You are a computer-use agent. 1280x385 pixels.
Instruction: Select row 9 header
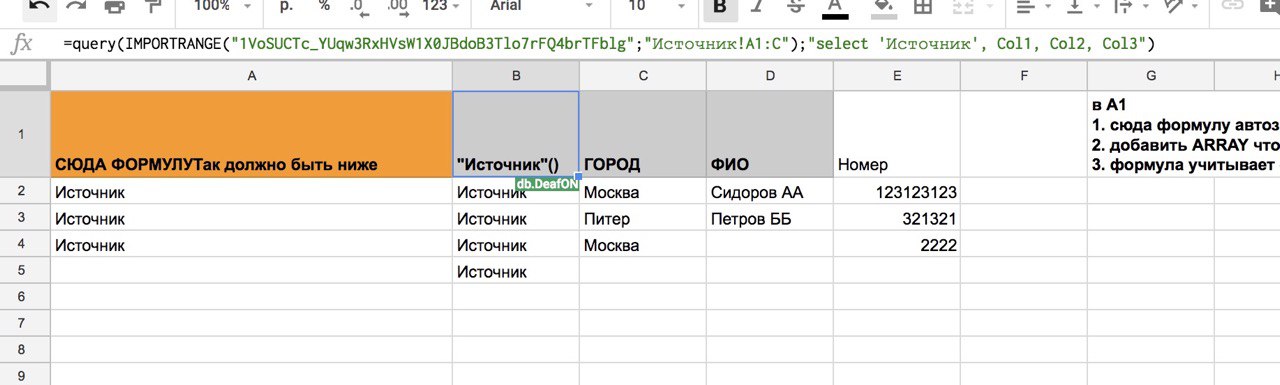click(25, 375)
